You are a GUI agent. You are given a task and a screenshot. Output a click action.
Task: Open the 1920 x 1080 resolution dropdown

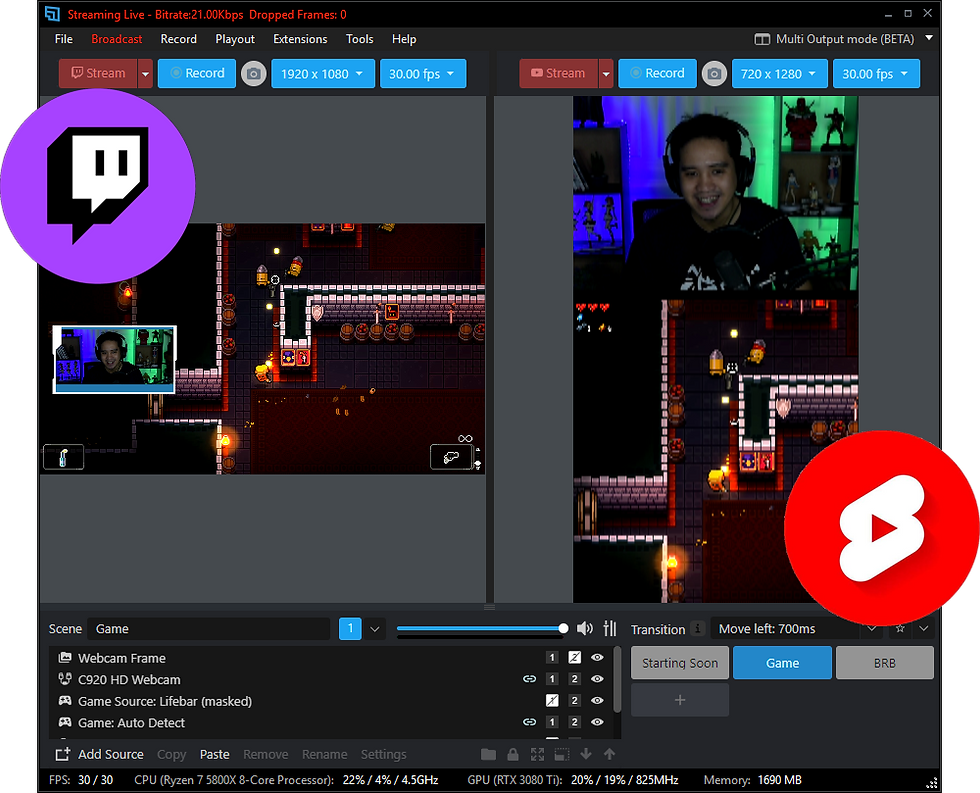pos(322,74)
